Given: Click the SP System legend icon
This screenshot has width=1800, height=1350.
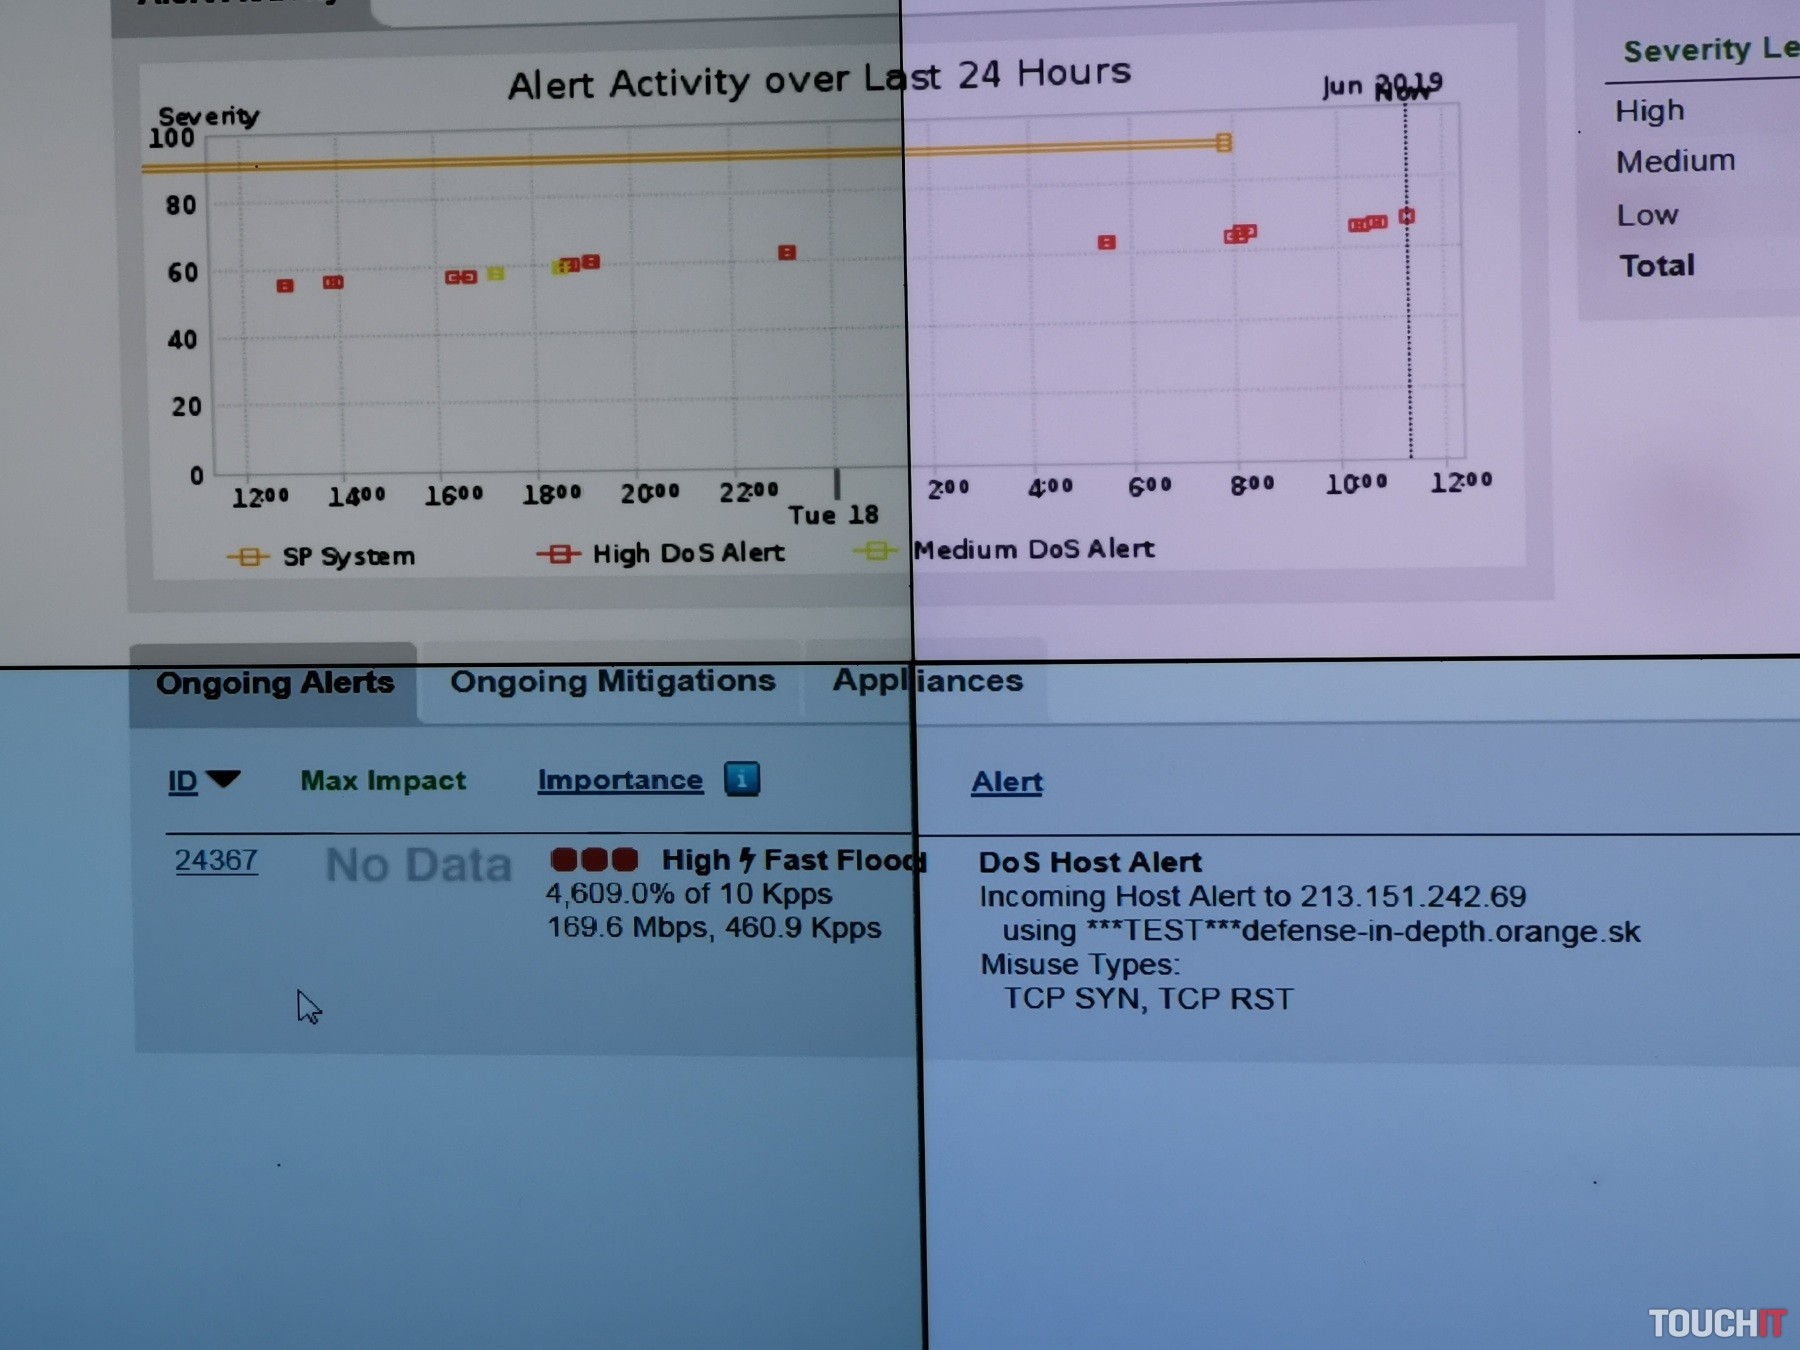Looking at the screenshot, I should coord(248,557).
